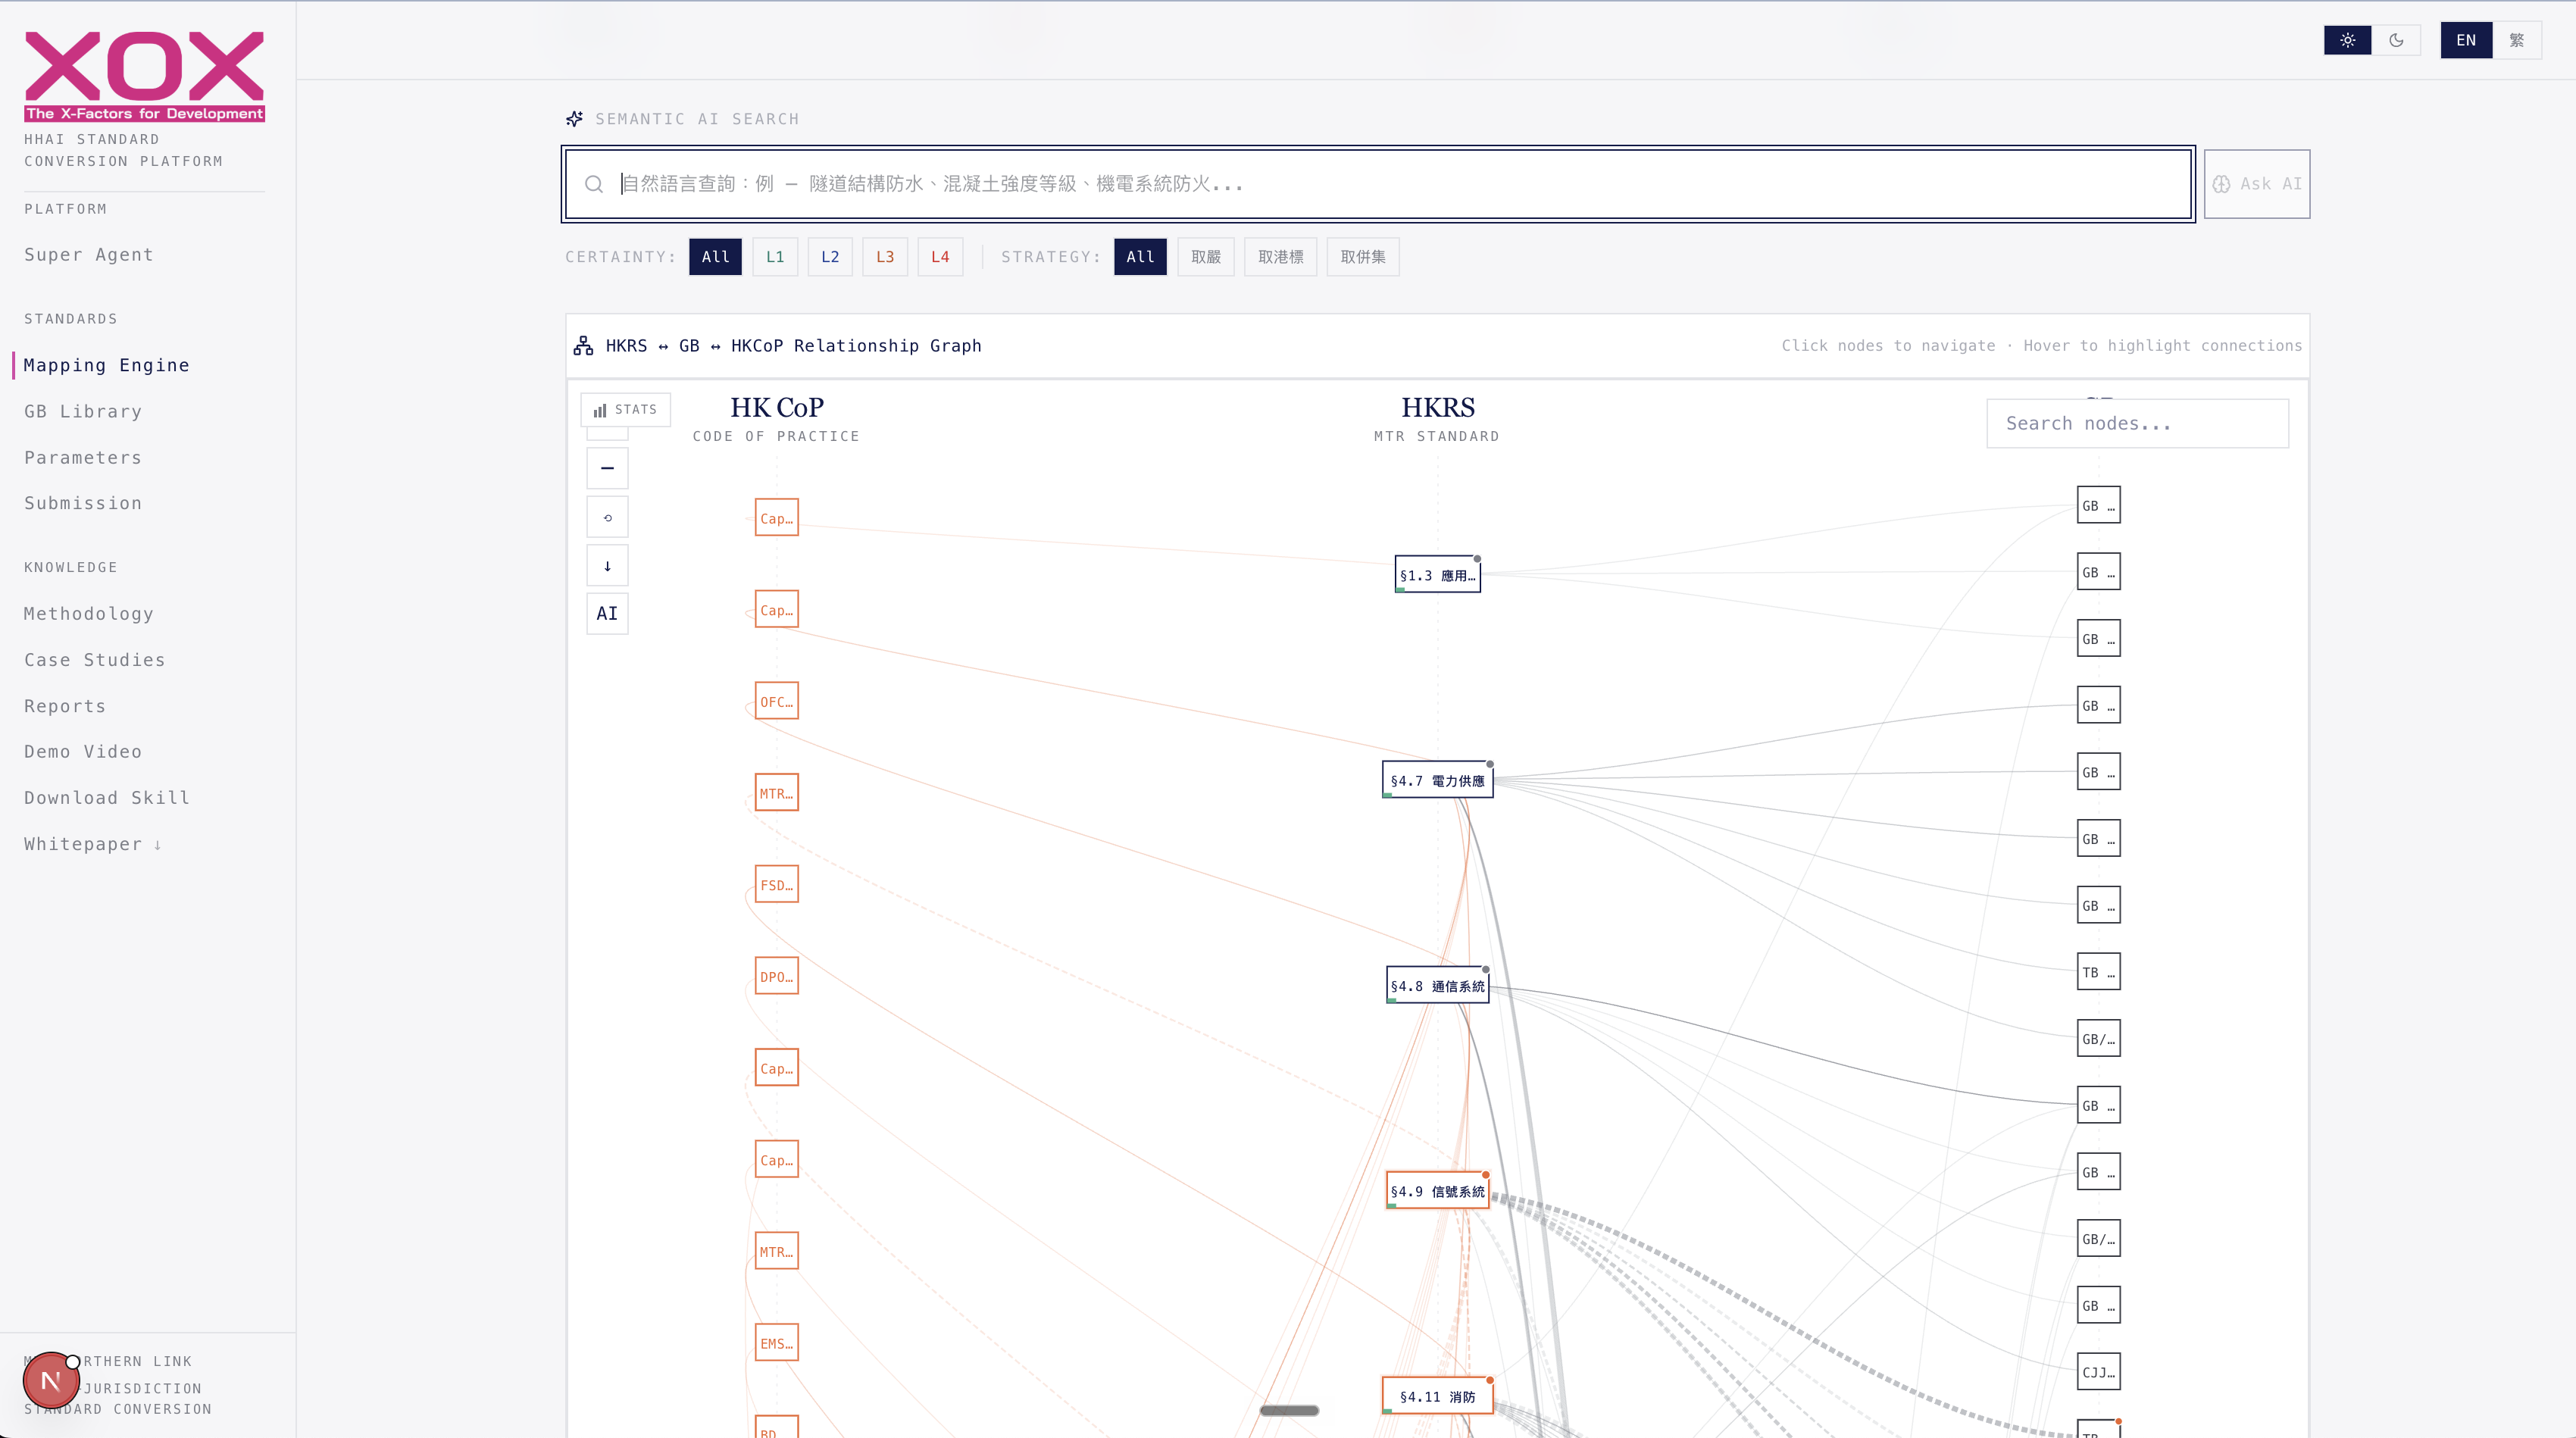Open the Whitepaper download link
This screenshot has height=1438, width=2576.
coord(93,844)
